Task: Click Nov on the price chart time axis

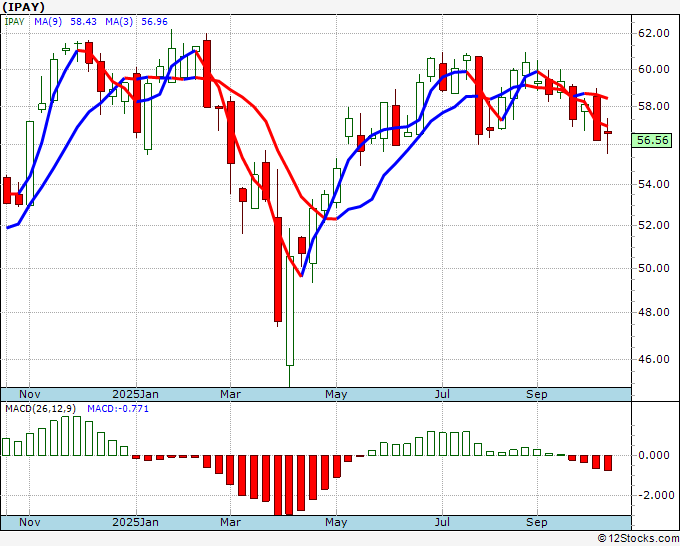Action: (x=30, y=394)
